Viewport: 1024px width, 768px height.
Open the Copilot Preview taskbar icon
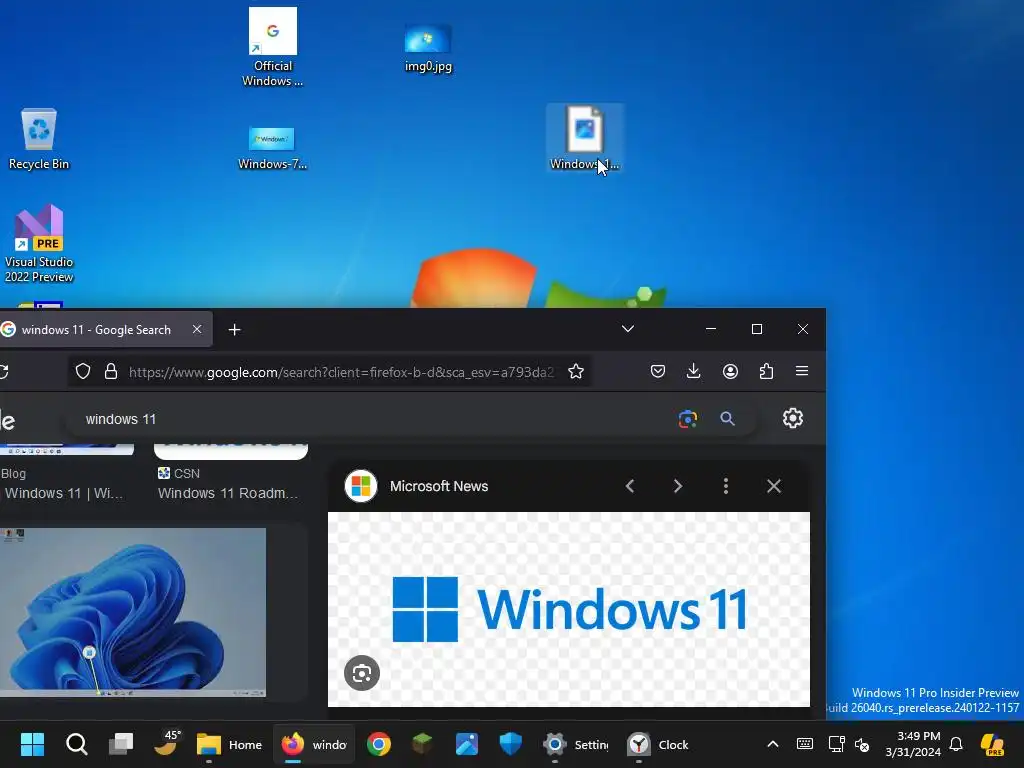point(992,744)
